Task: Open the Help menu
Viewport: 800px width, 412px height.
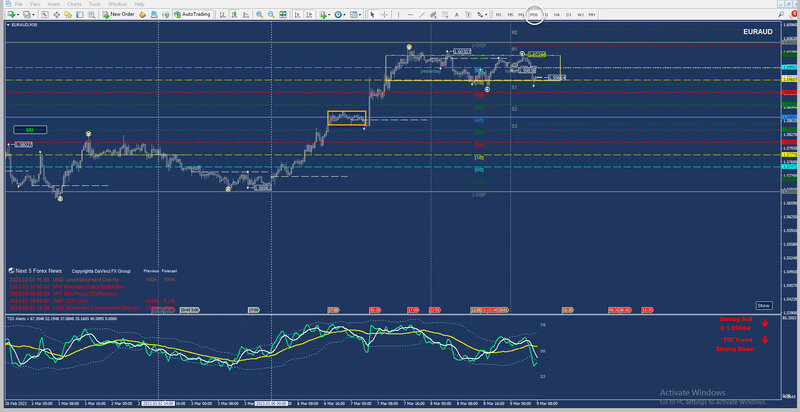Action: pyautogui.click(x=139, y=4)
